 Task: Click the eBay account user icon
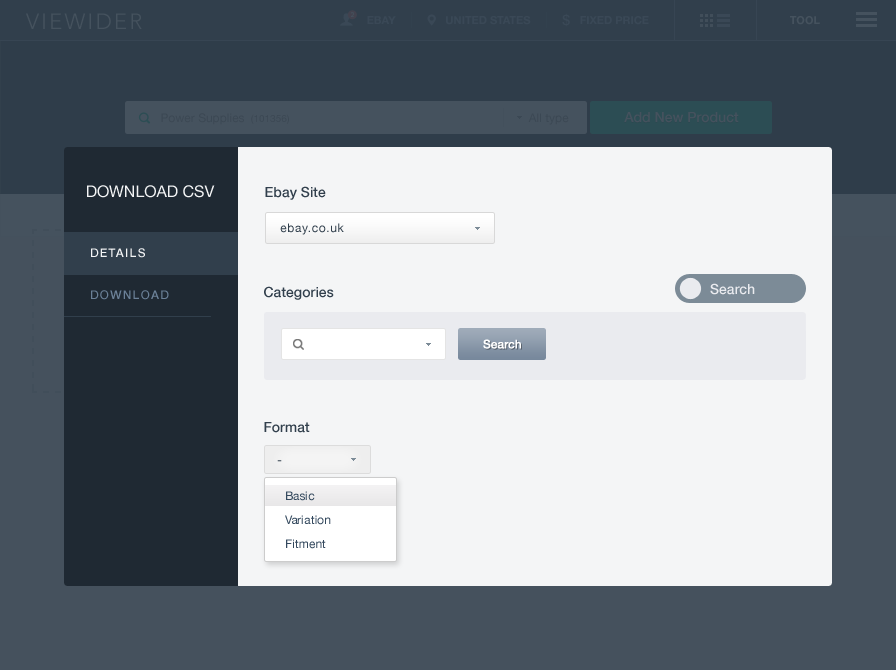348,19
